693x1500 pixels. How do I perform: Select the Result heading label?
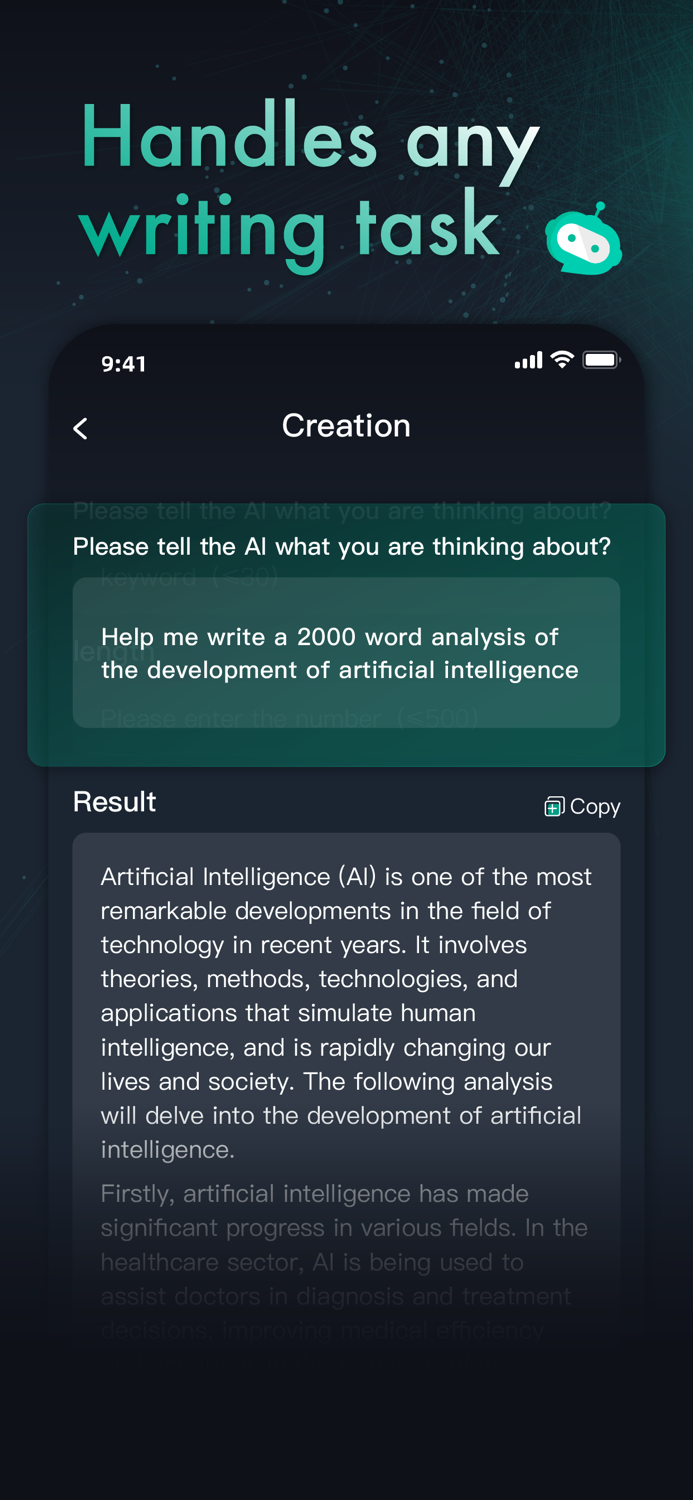pyautogui.click(x=114, y=801)
